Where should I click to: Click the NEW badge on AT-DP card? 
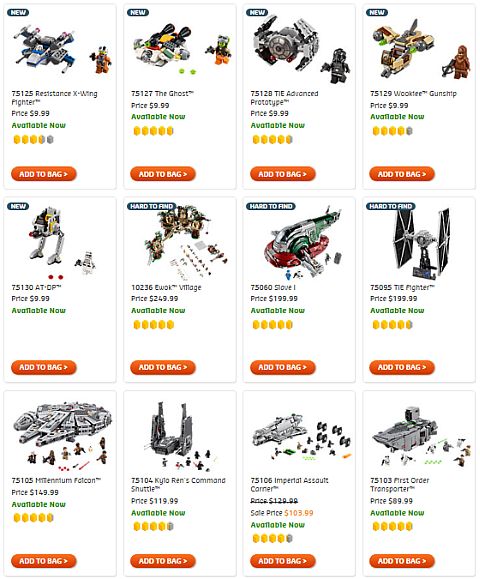click(x=18, y=206)
